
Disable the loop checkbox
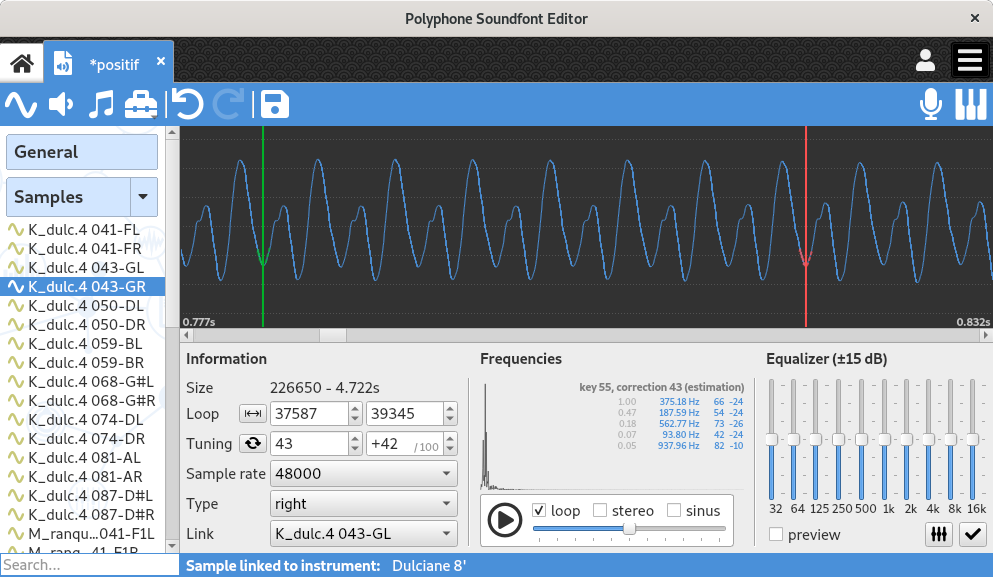[x=540, y=510]
